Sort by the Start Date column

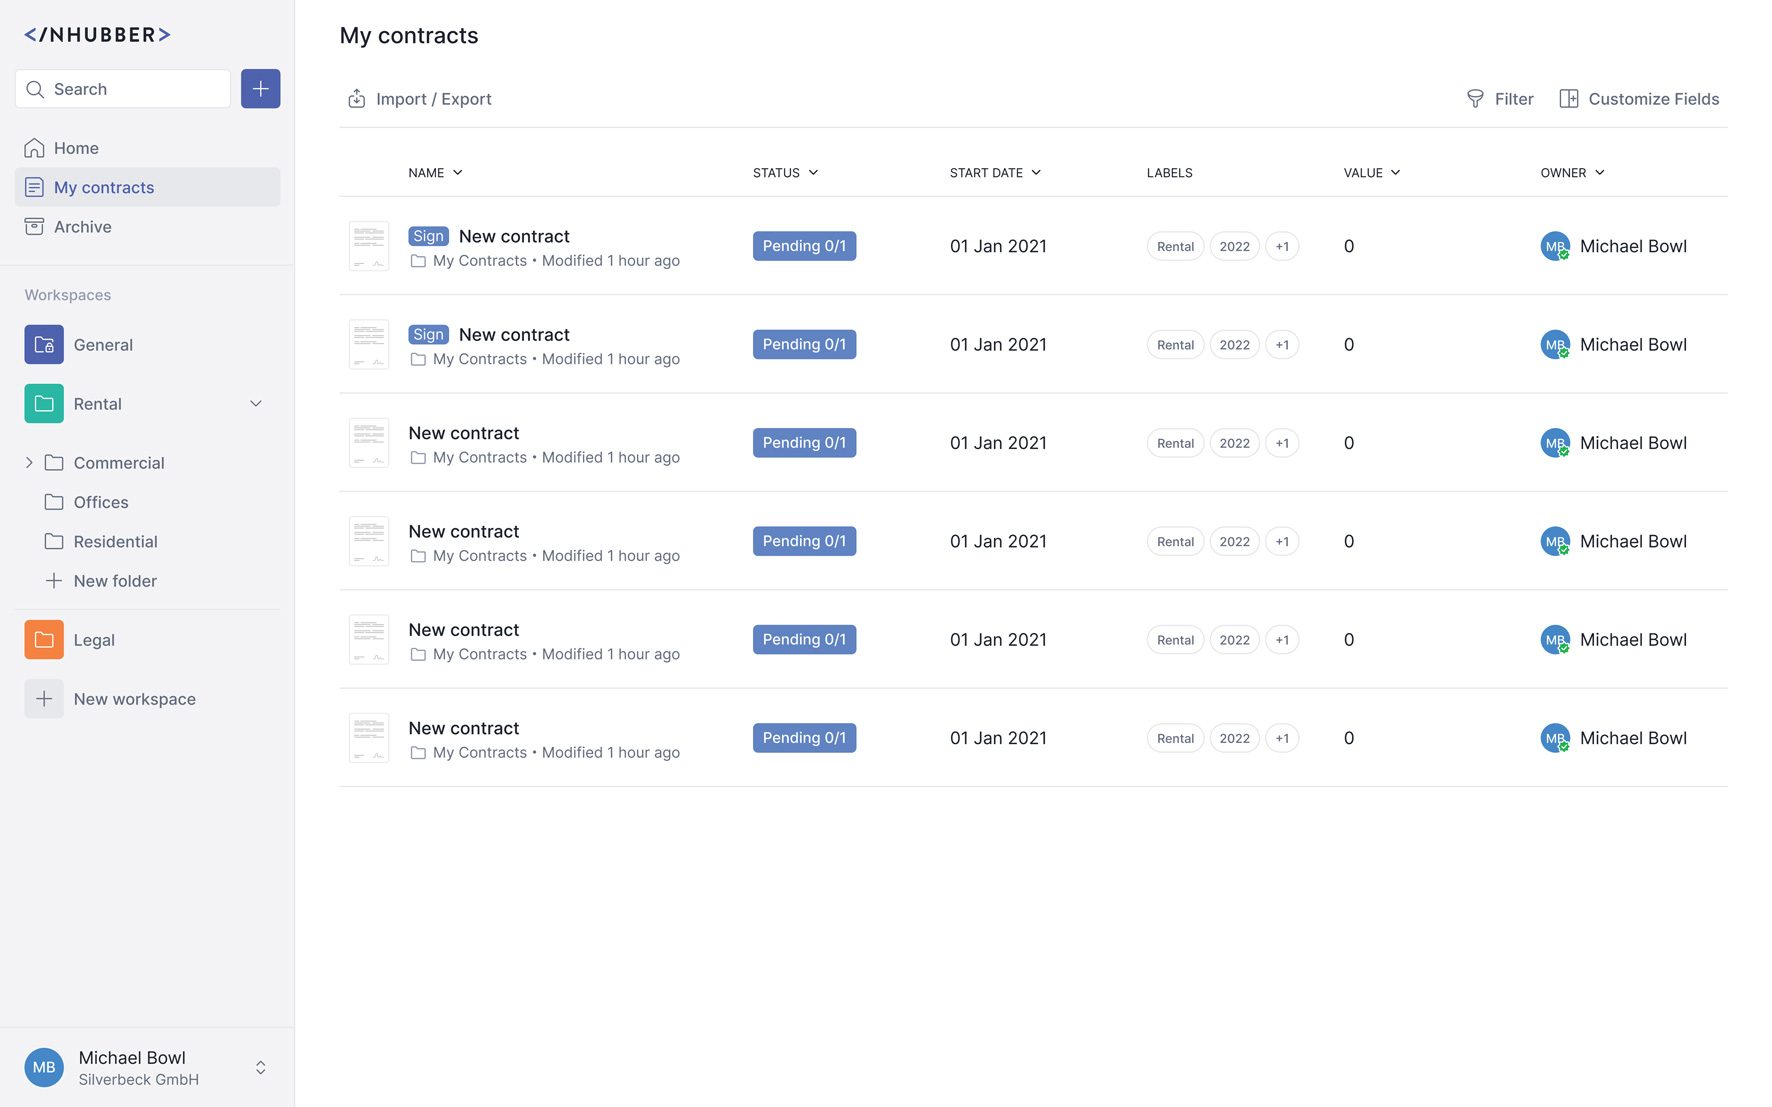coord(994,173)
